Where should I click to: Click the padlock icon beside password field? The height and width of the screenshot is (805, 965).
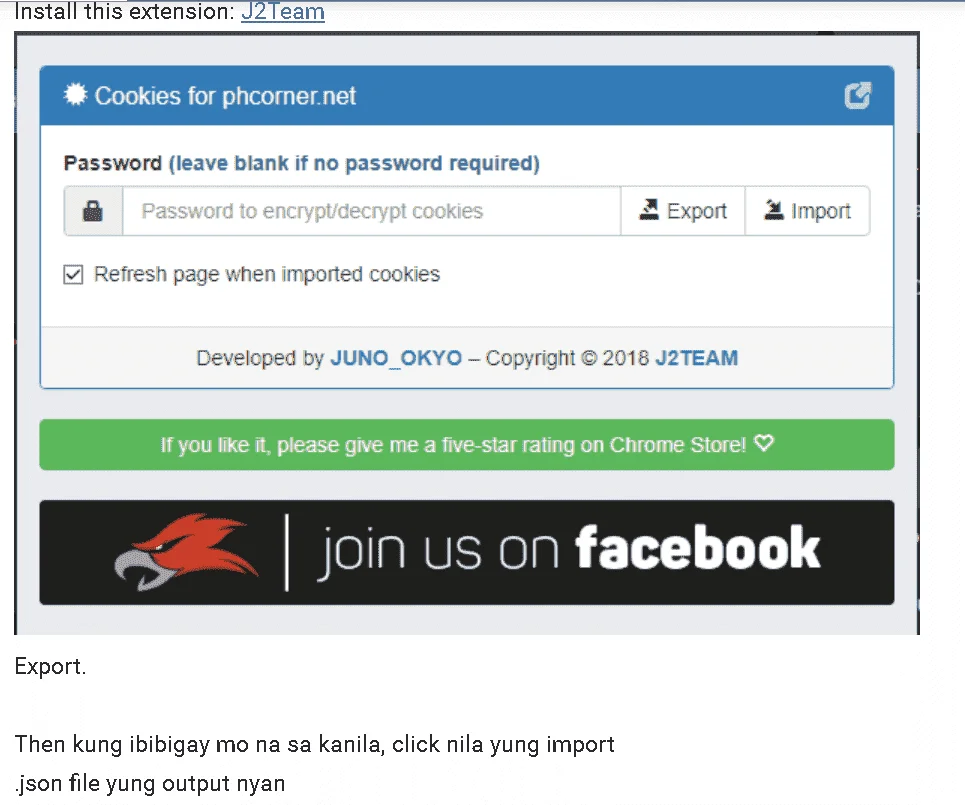tap(93, 211)
